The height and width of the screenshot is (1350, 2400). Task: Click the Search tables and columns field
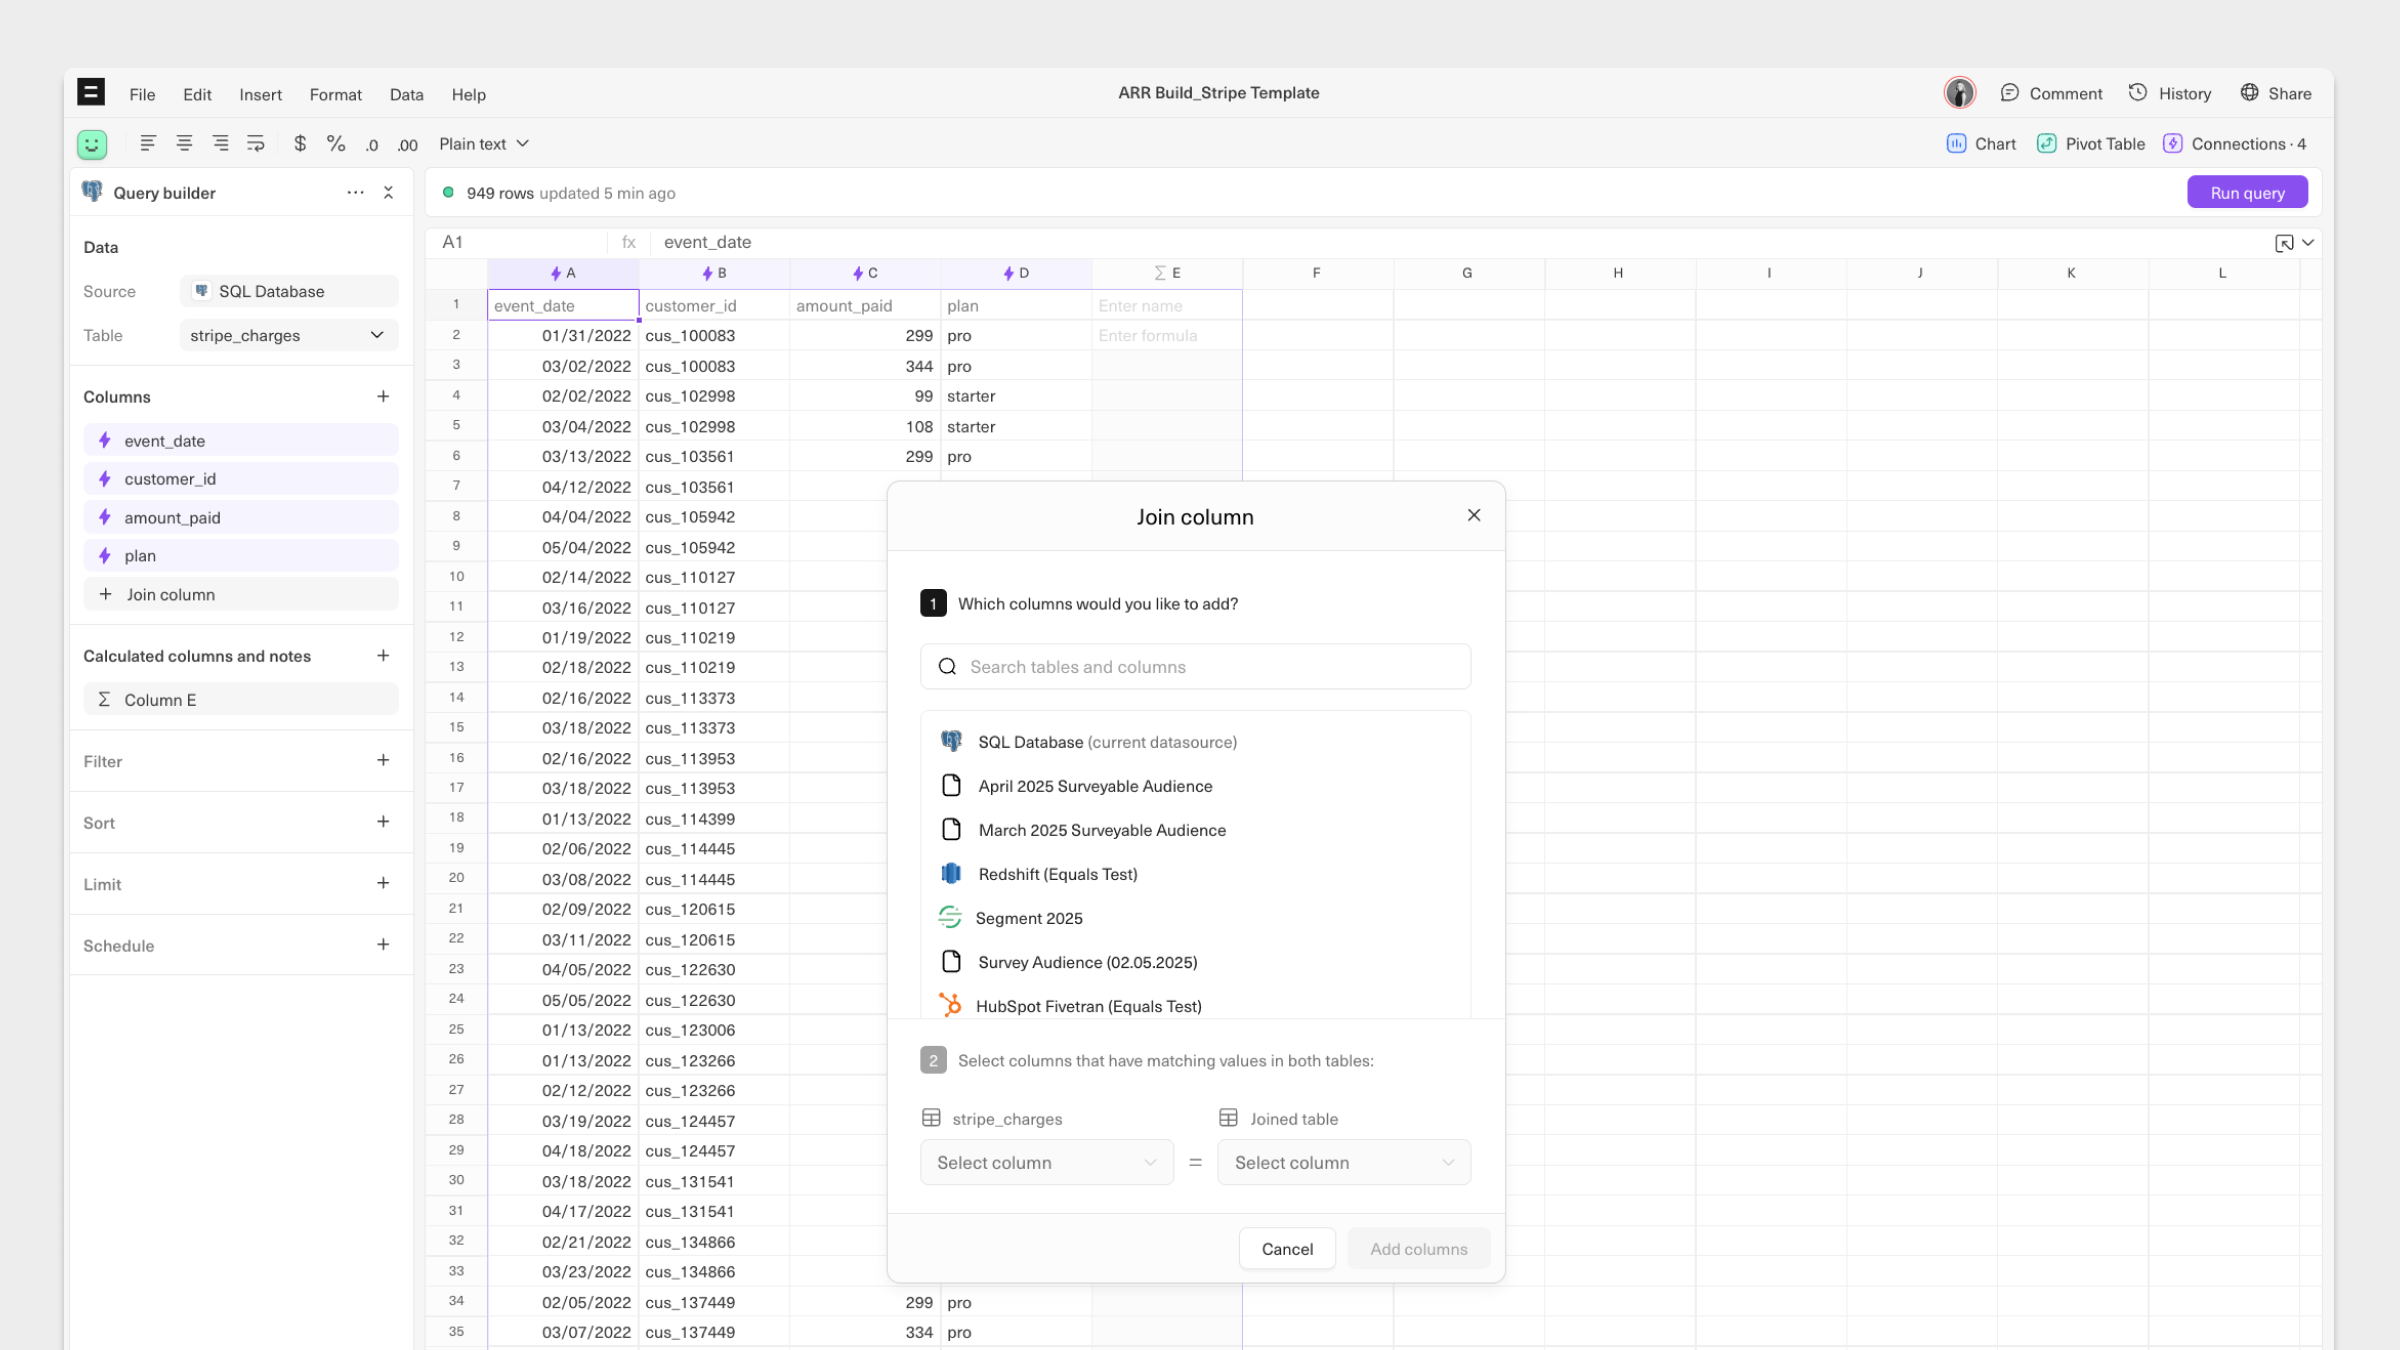pos(1195,667)
